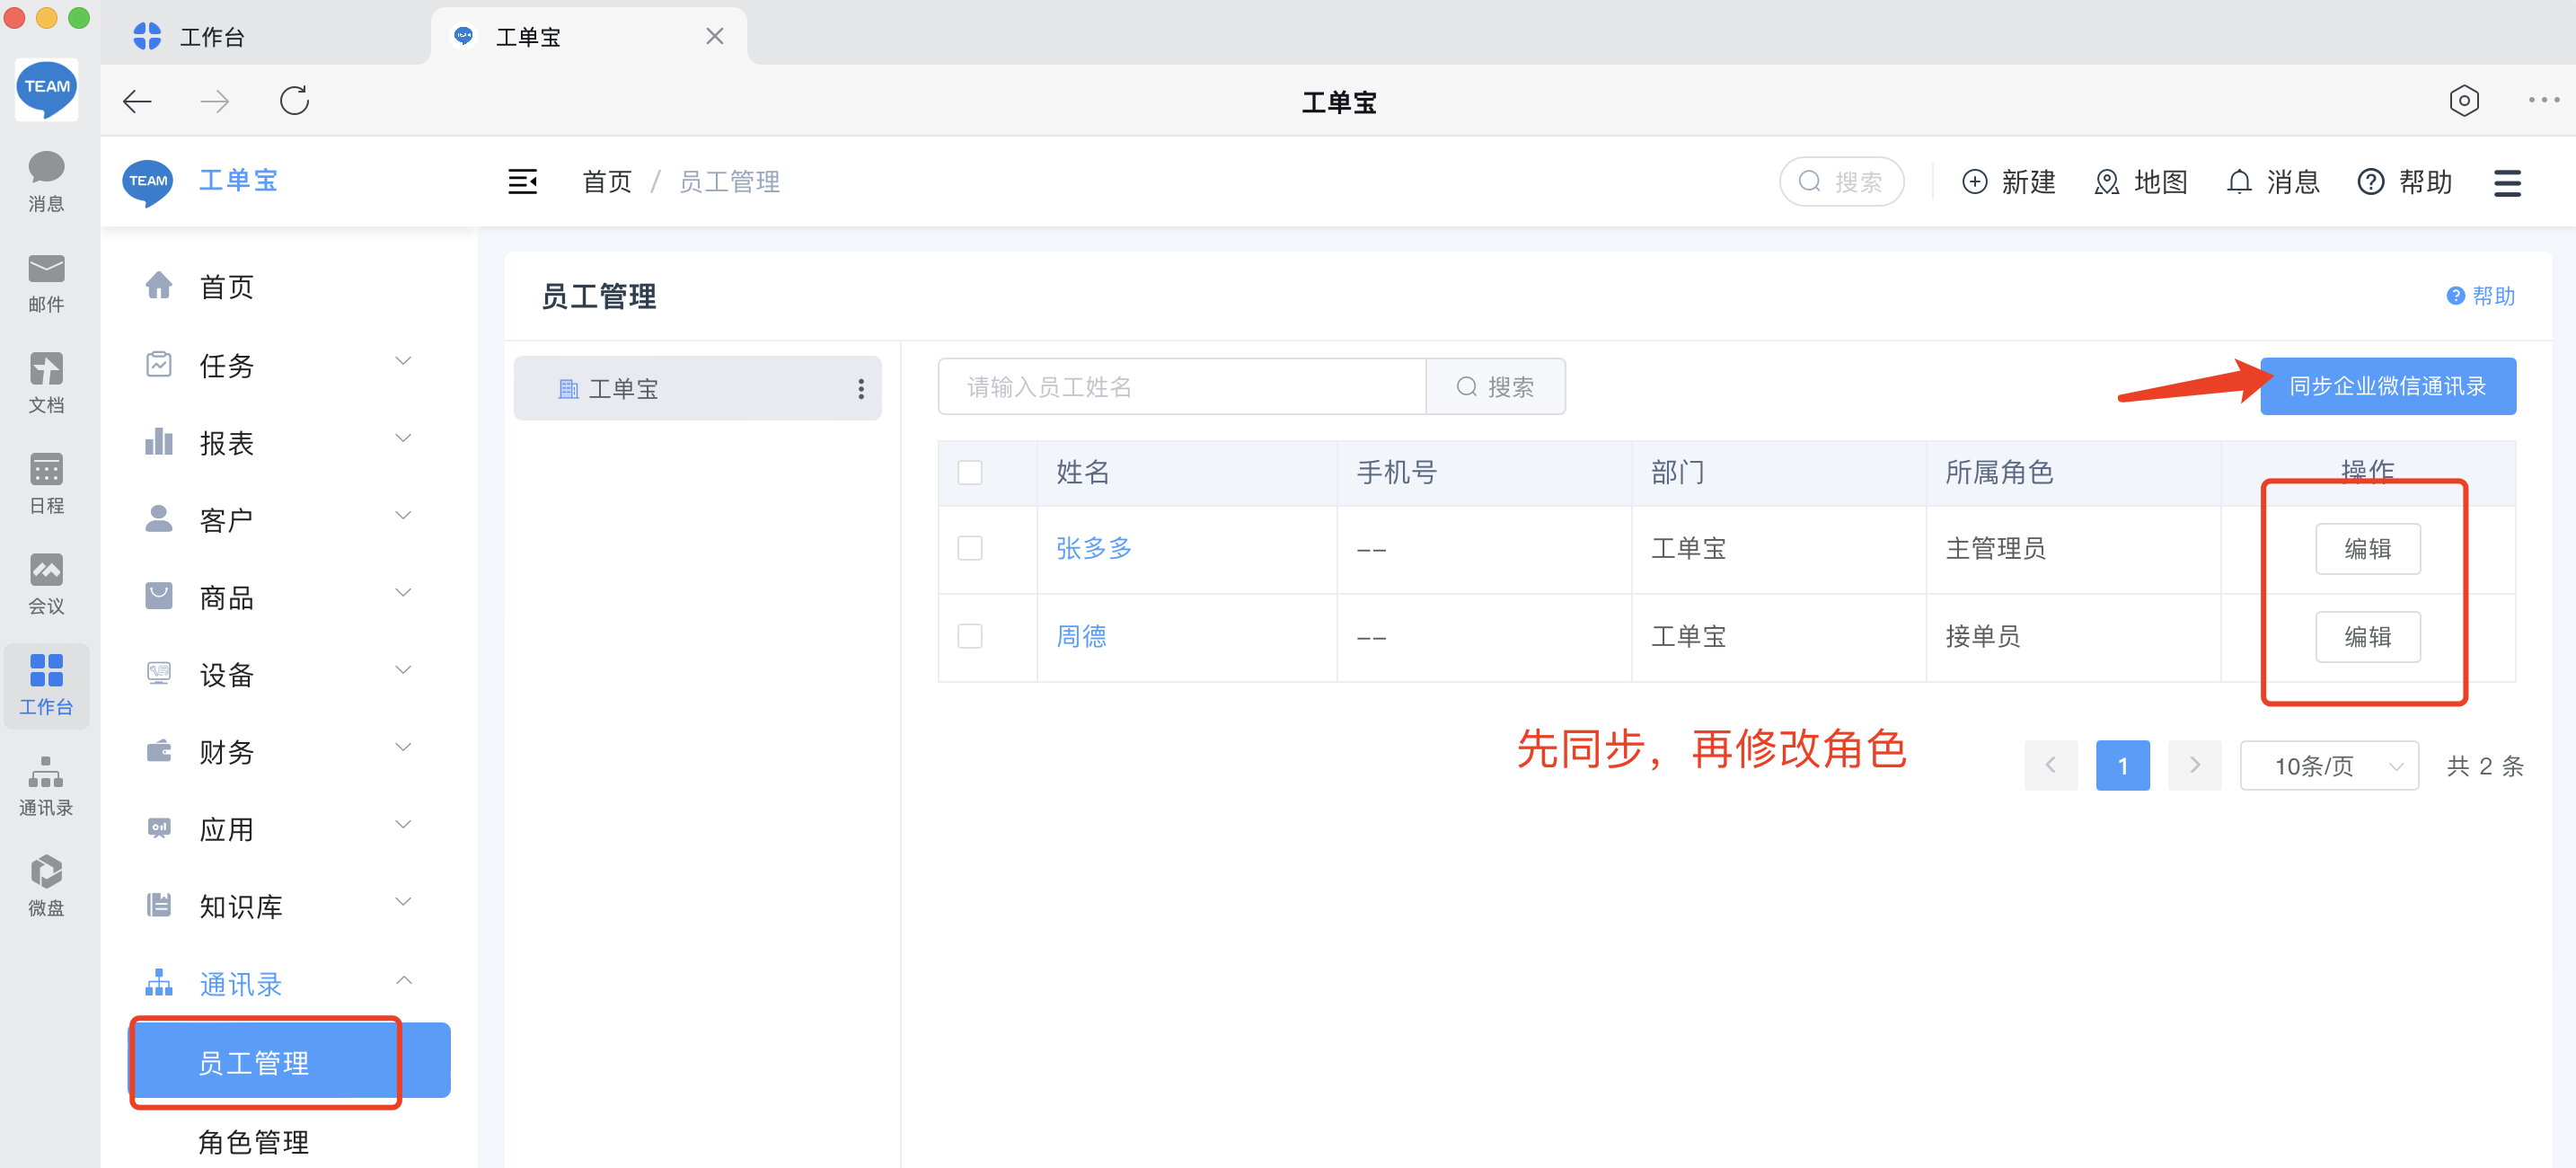Check the checkbox for 周德 row

click(969, 636)
